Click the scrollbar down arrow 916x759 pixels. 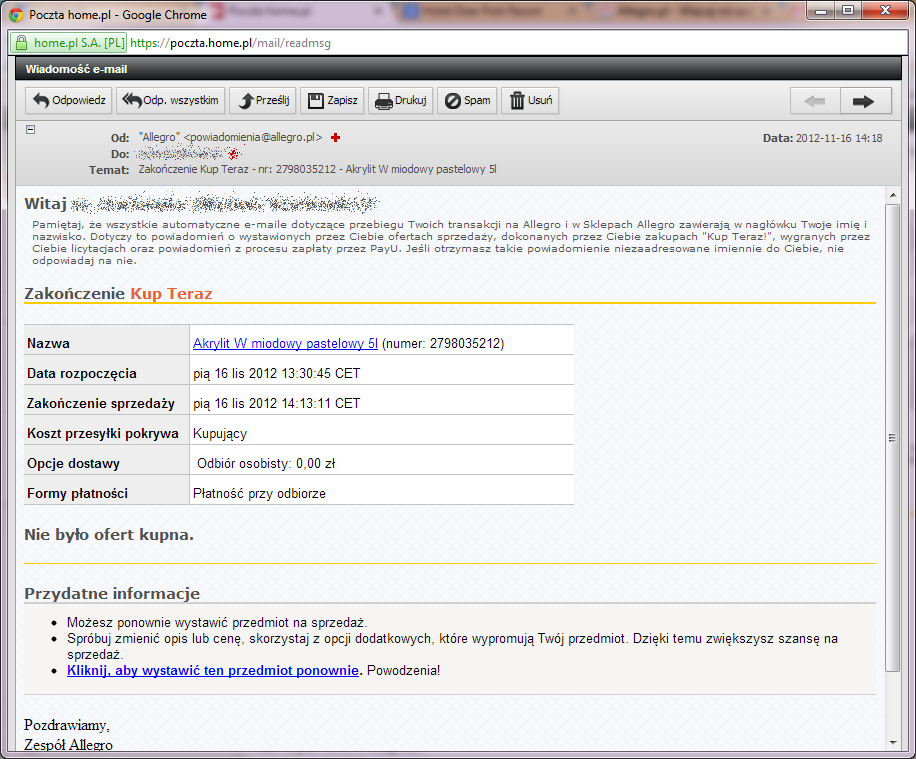(893, 743)
